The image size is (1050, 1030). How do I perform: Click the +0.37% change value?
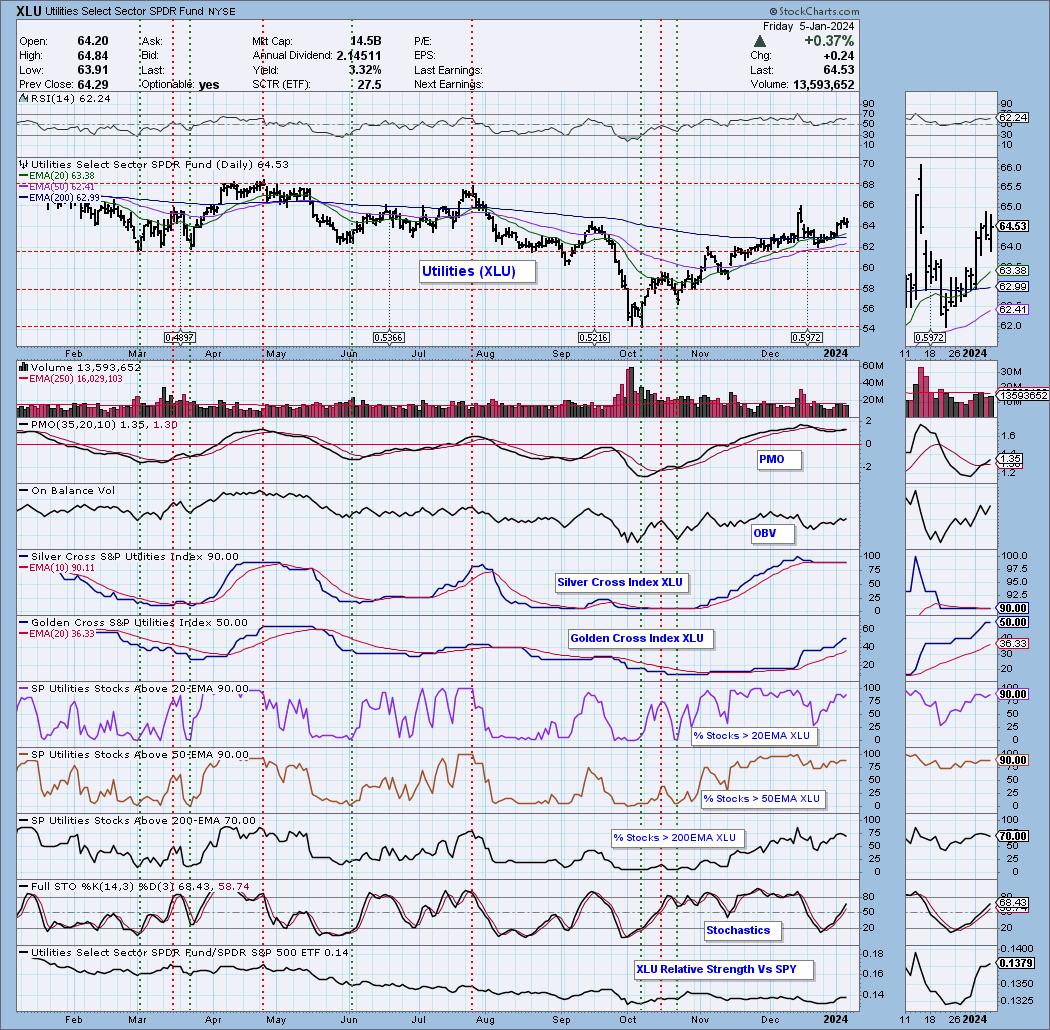829,41
